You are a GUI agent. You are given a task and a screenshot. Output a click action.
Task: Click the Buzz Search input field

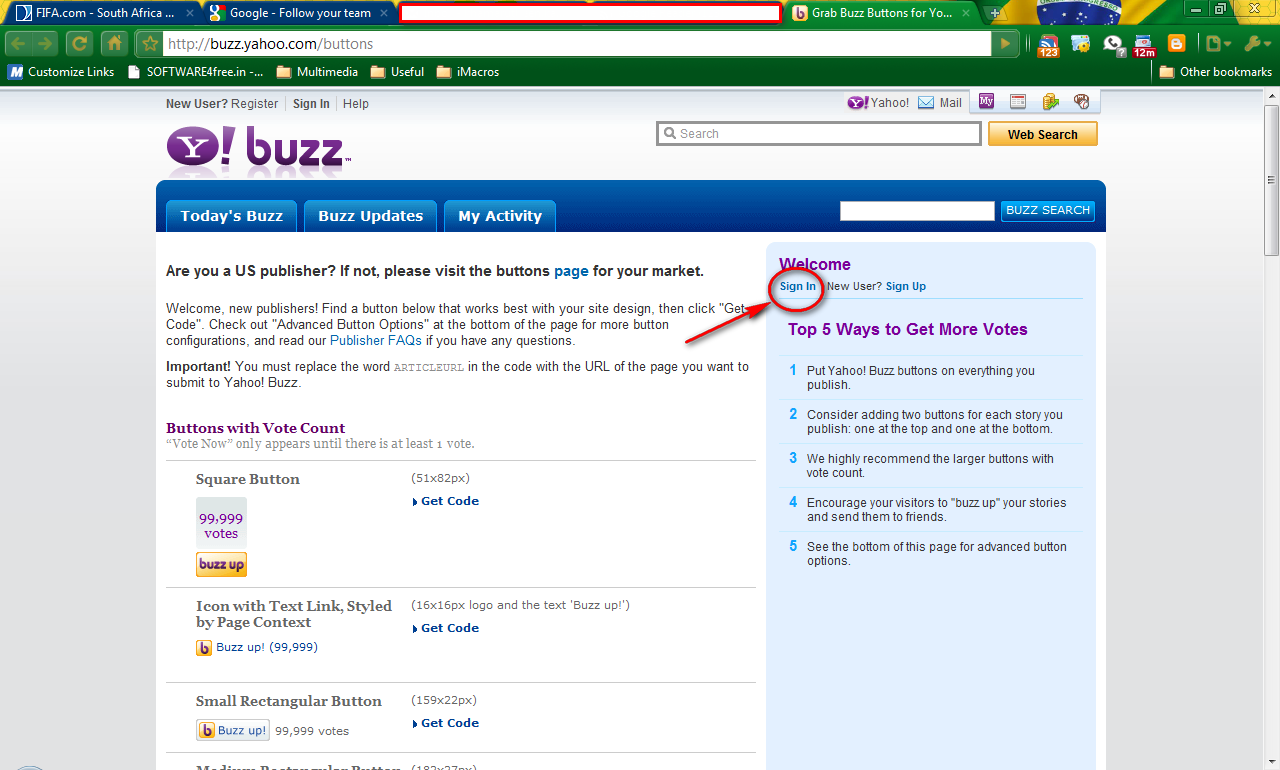pyautogui.click(x=916, y=210)
